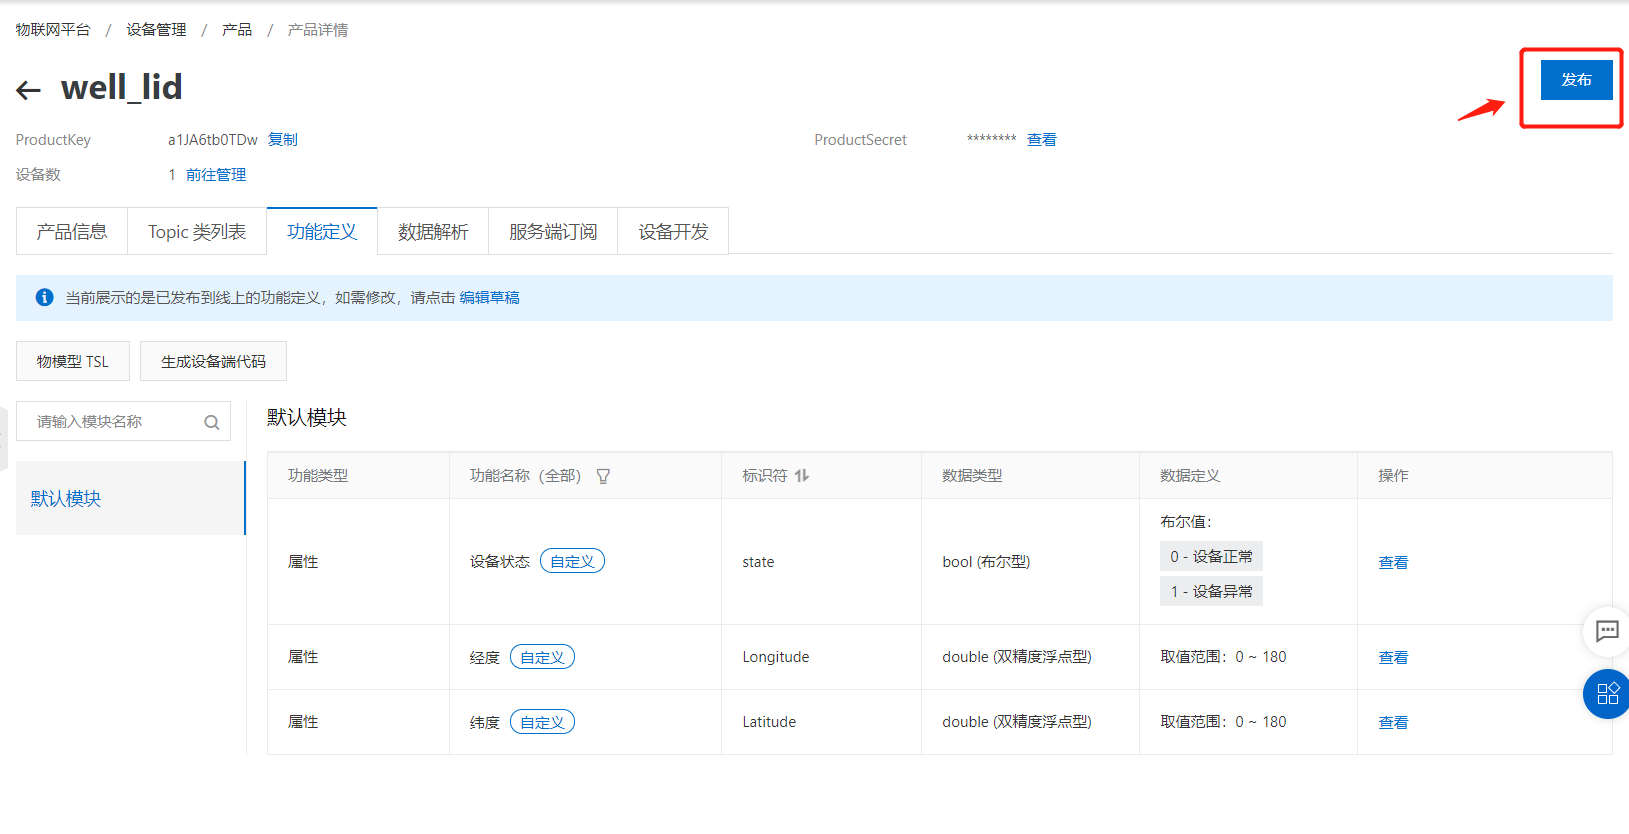Image resolution: width=1629 pixels, height=834 pixels.
Task: Navigate to 产品 breadcrumb
Action: [237, 30]
